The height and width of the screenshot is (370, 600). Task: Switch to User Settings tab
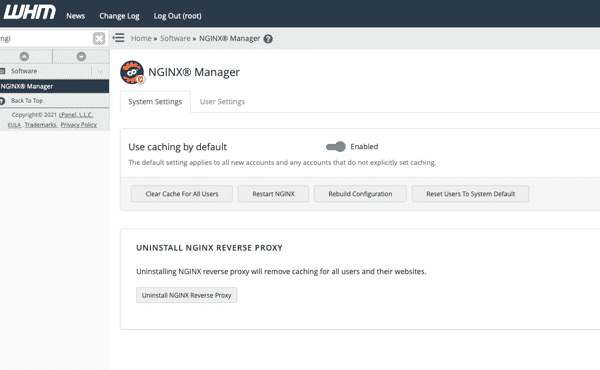point(222,102)
